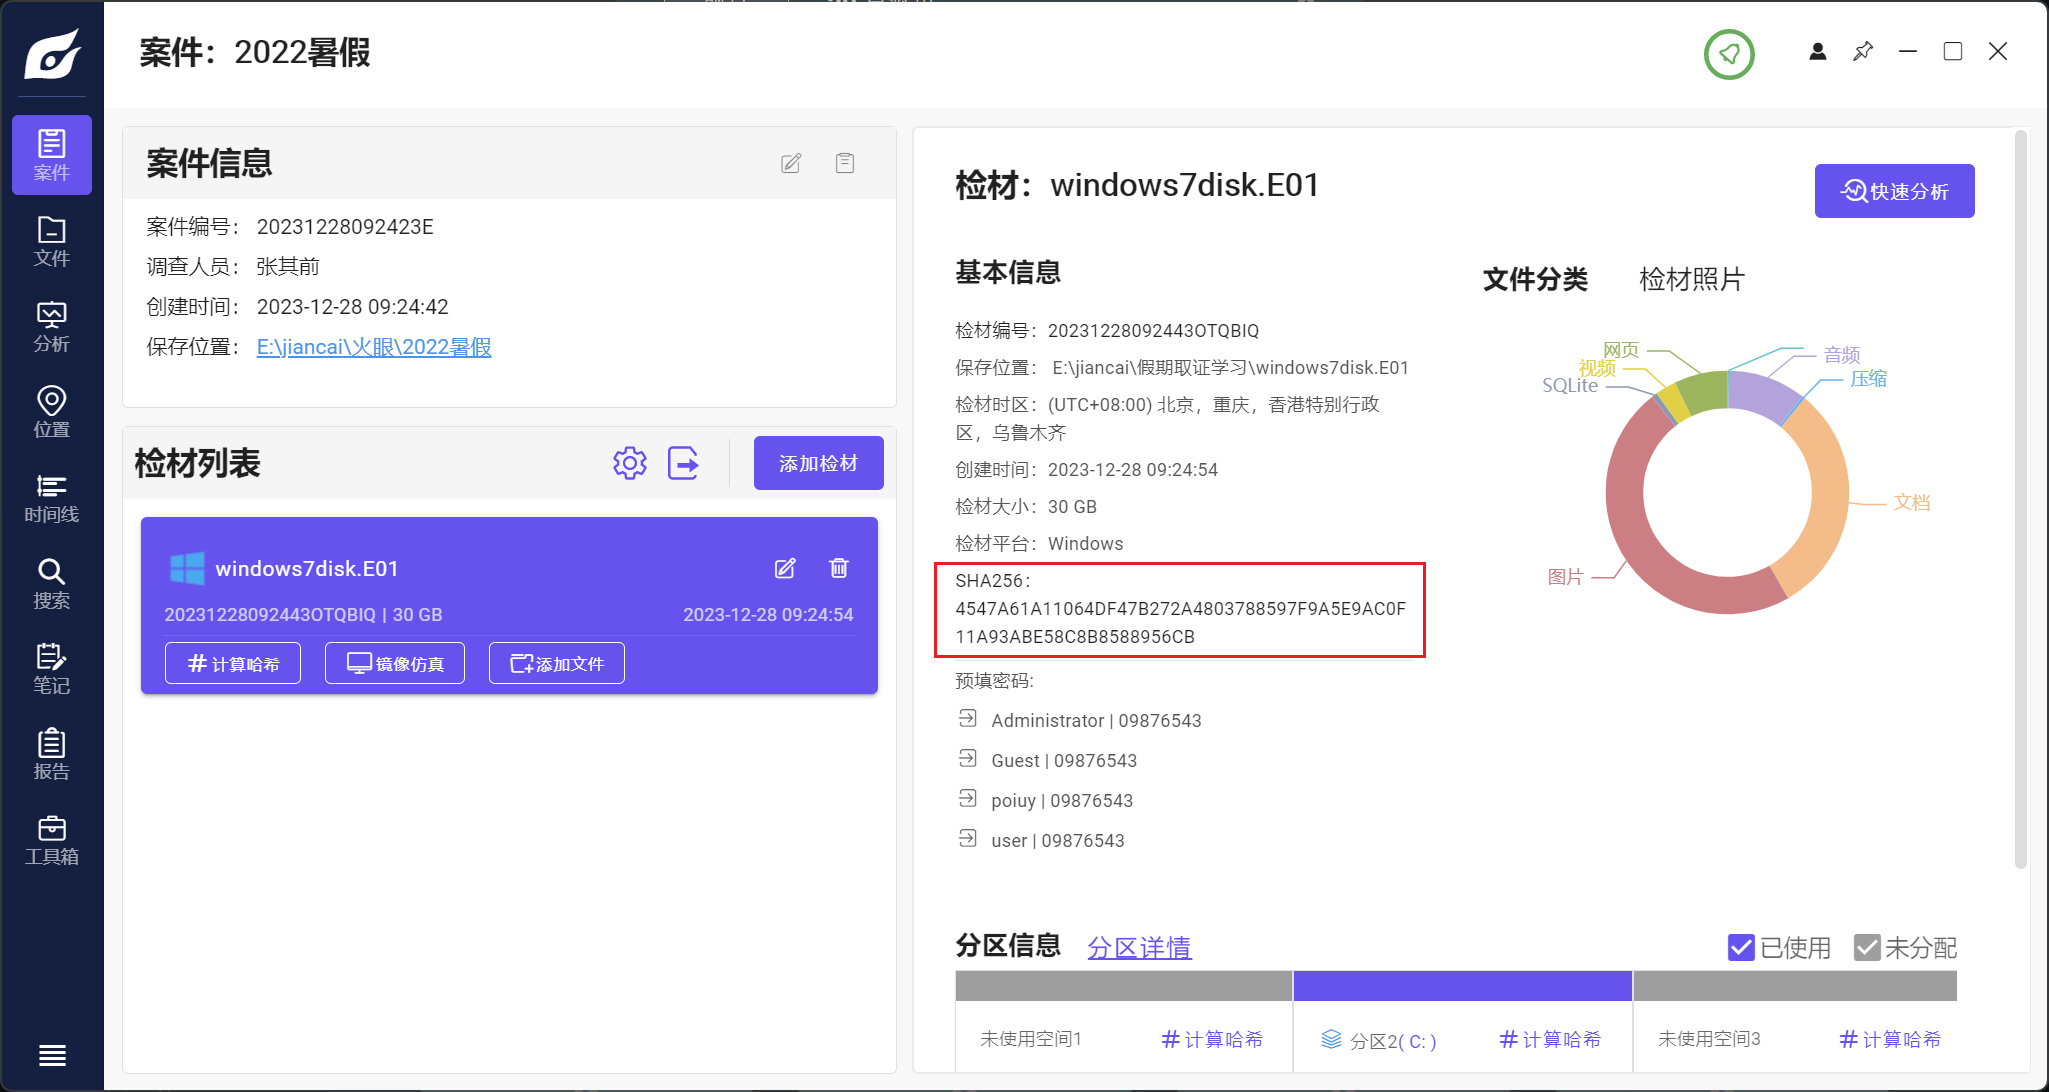The height and width of the screenshot is (1092, 2049).
Task: Switch to the 文件分类 tab
Action: [x=1535, y=279]
